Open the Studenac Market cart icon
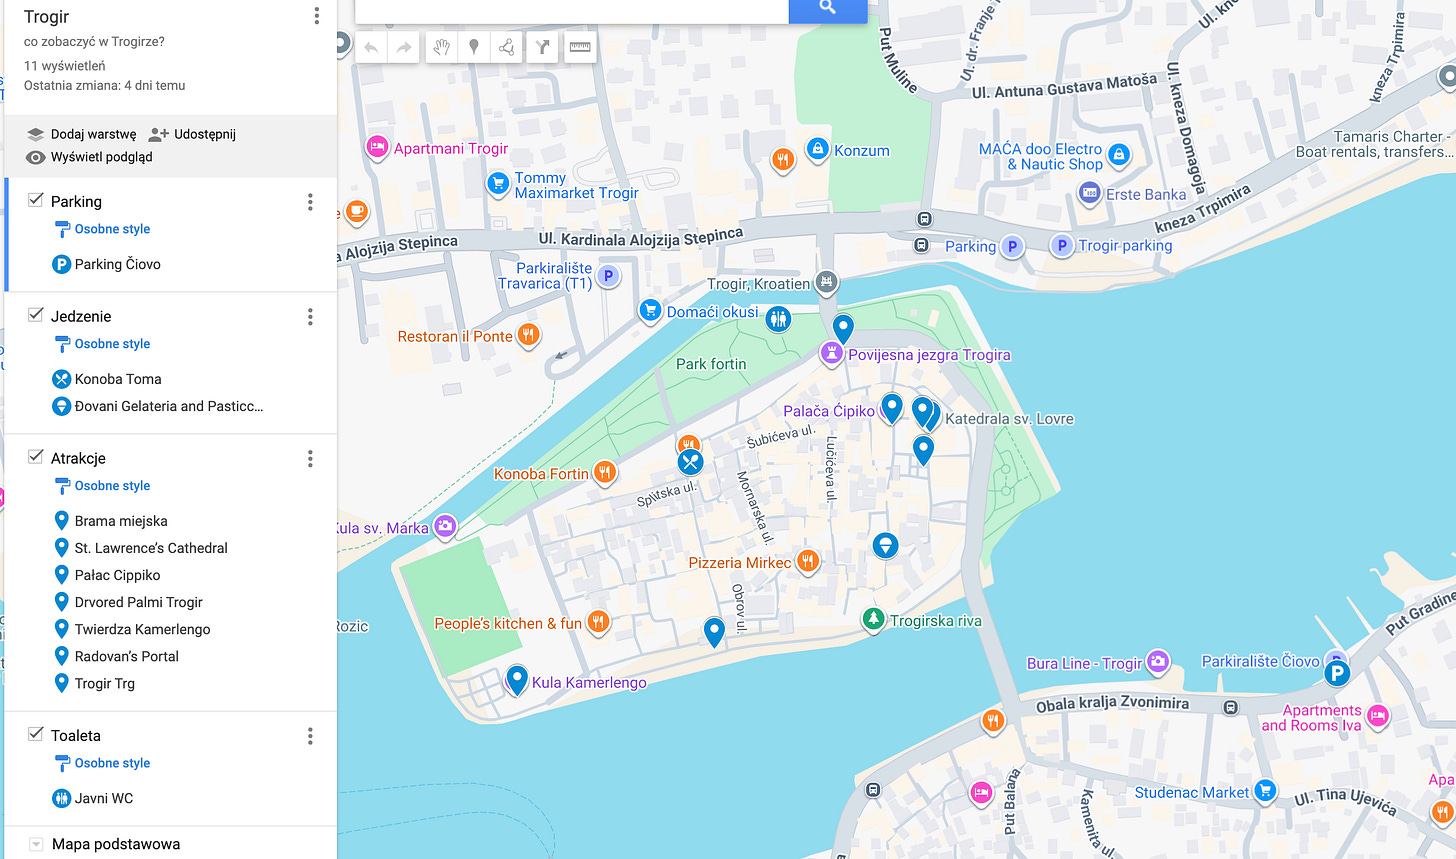This screenshot has width=1456, height=859. (1265, 791)
